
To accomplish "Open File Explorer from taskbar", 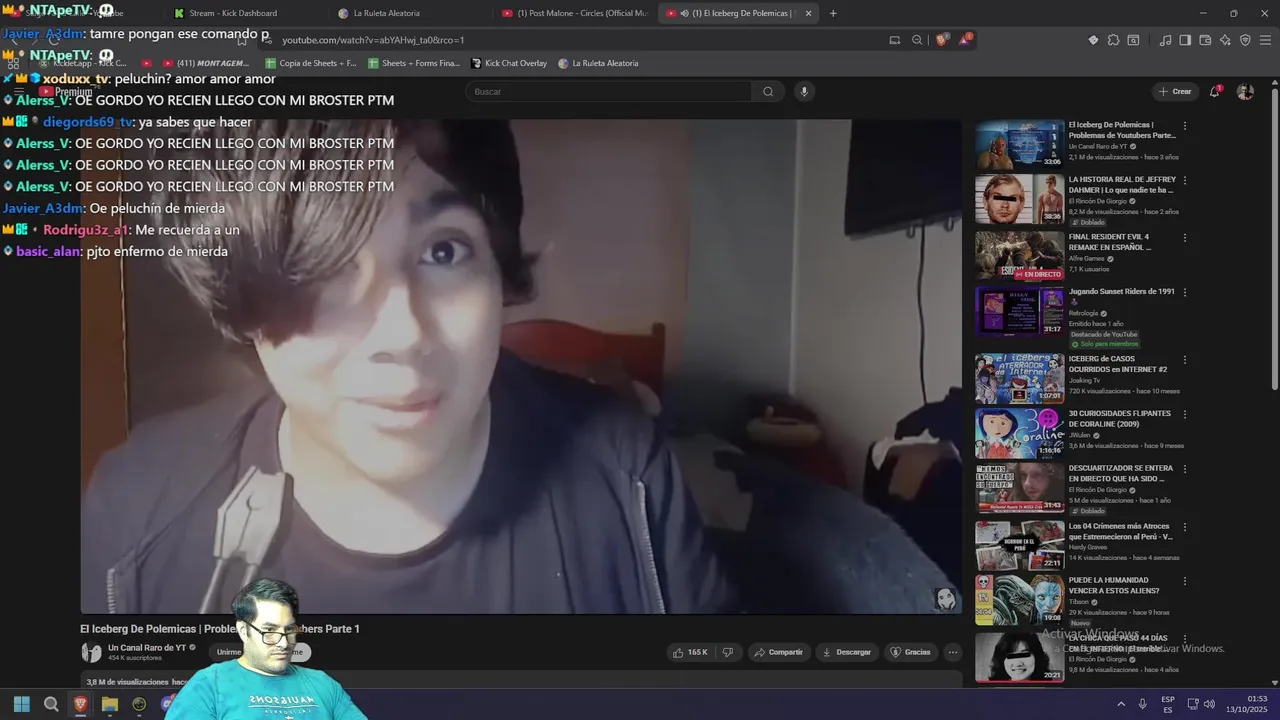I will pos(110,704).
